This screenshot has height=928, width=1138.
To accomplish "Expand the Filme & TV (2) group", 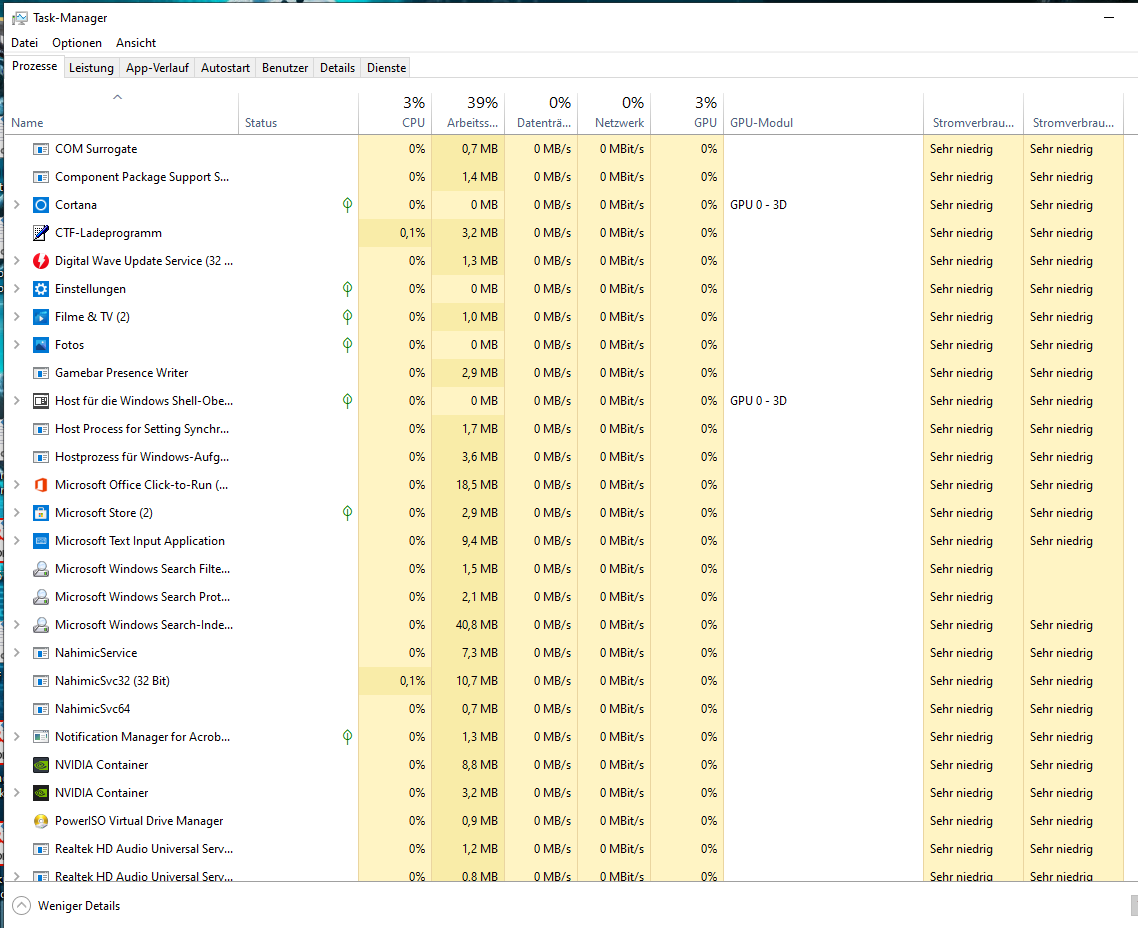I will (16, 317).
